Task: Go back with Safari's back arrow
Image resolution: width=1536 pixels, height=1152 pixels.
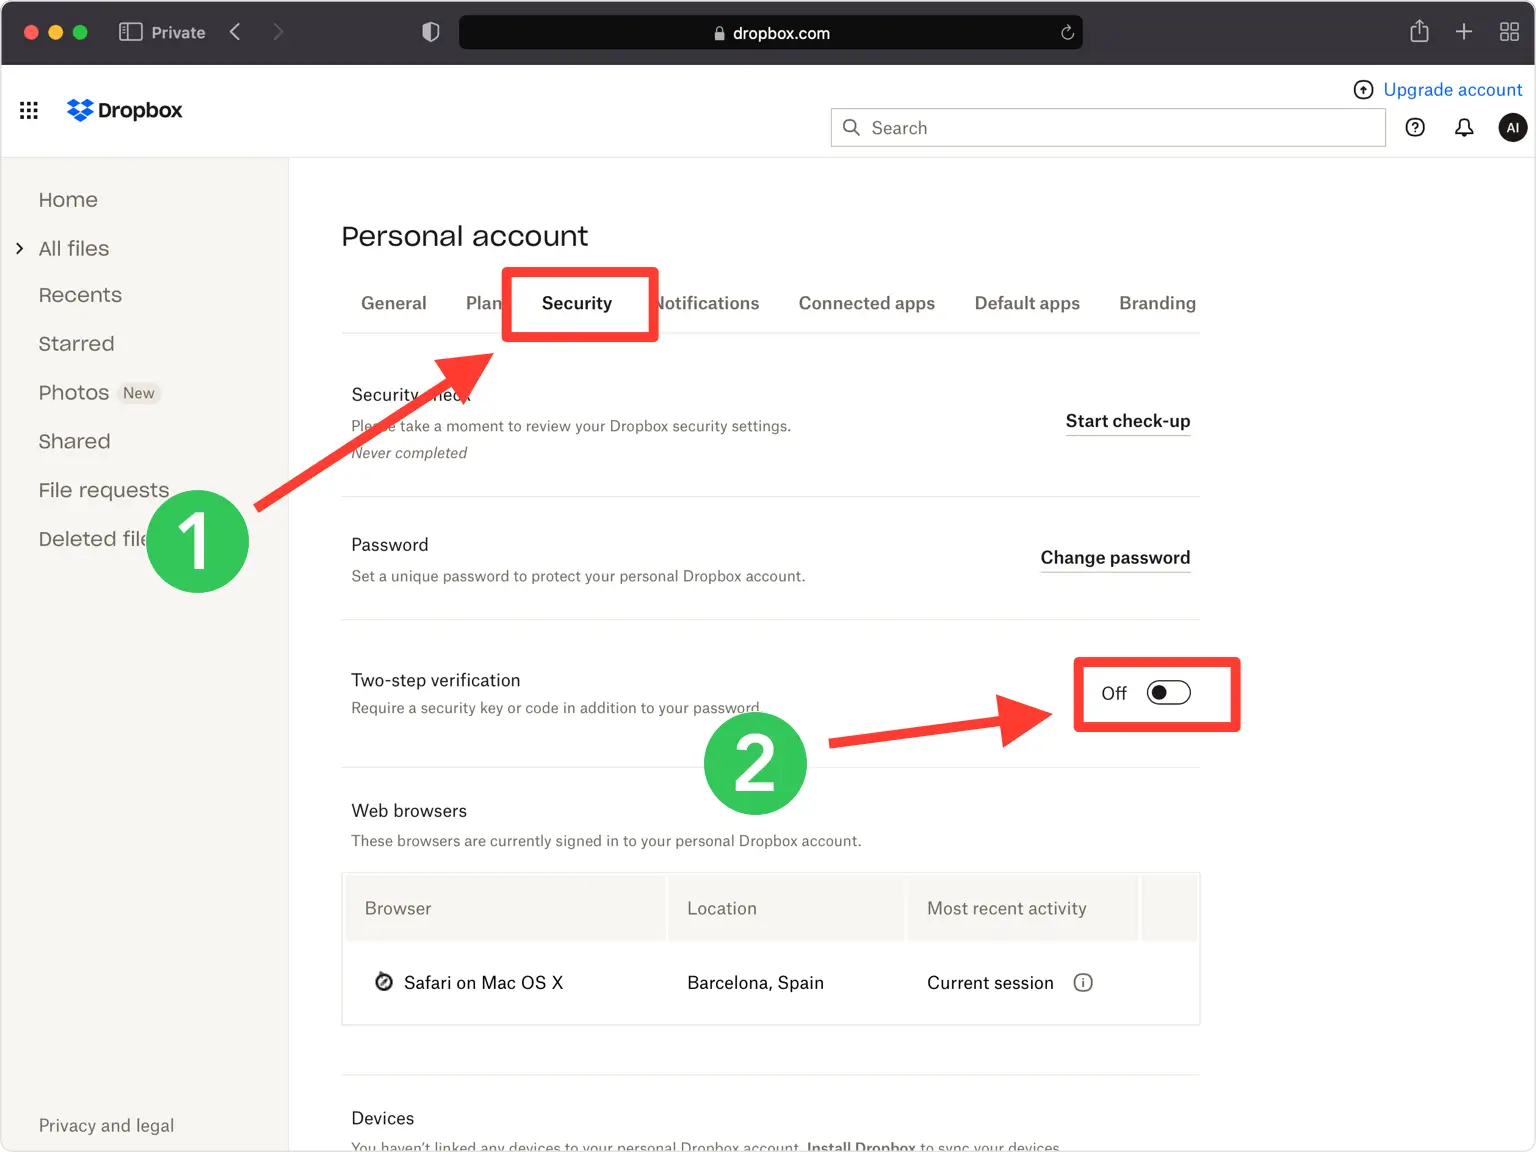Action: [x=235, y=32]
